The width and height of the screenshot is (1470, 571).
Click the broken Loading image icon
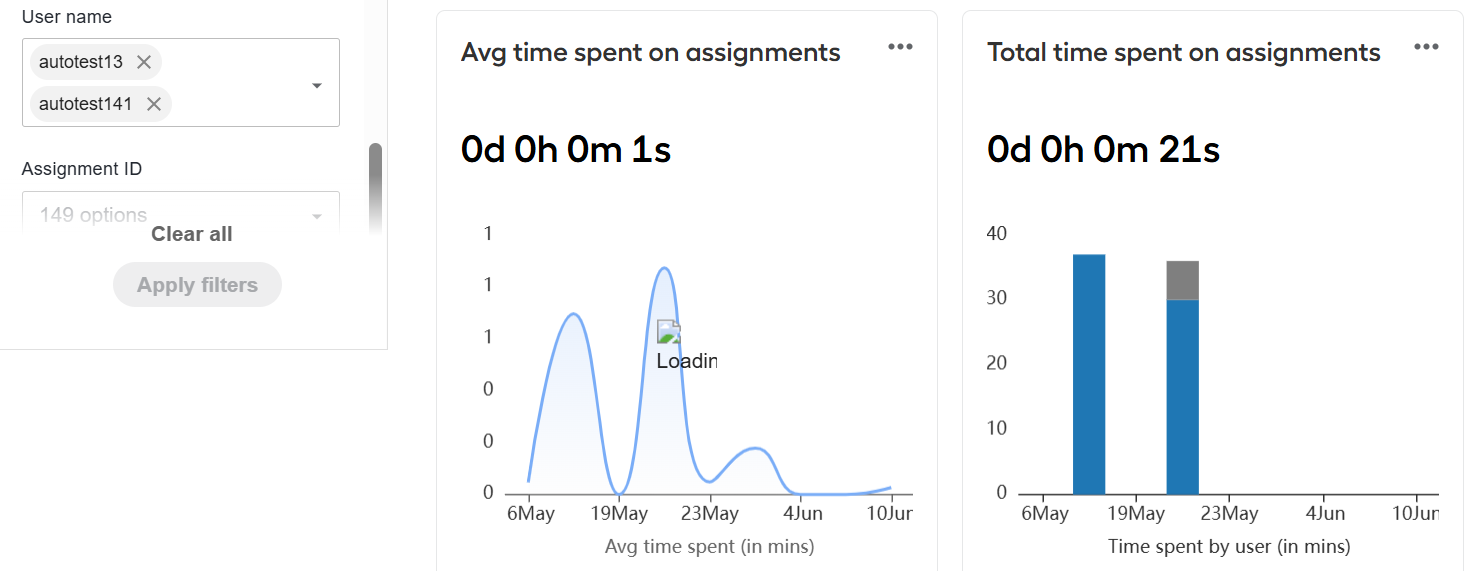pyautogui.click(x=668, y=332)
